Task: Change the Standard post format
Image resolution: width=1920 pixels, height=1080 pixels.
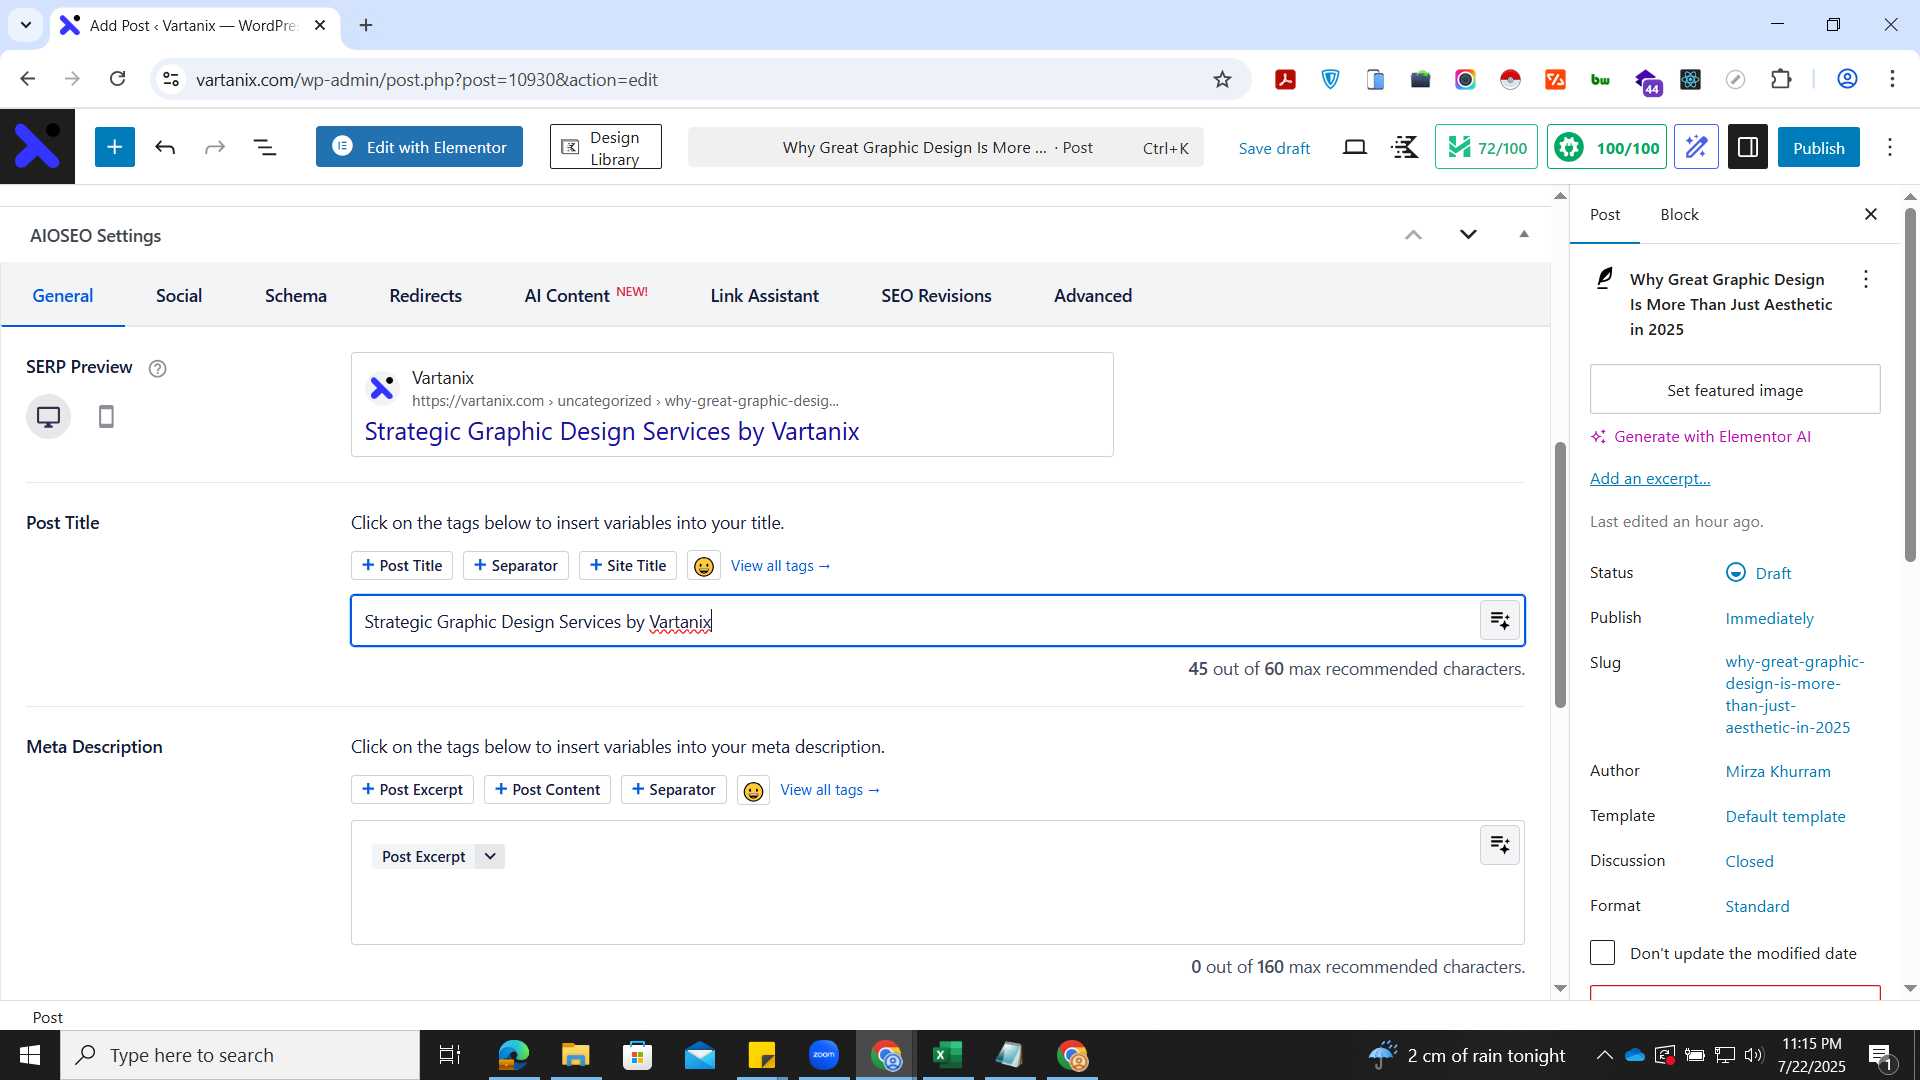Action: tap(1757, 907)
